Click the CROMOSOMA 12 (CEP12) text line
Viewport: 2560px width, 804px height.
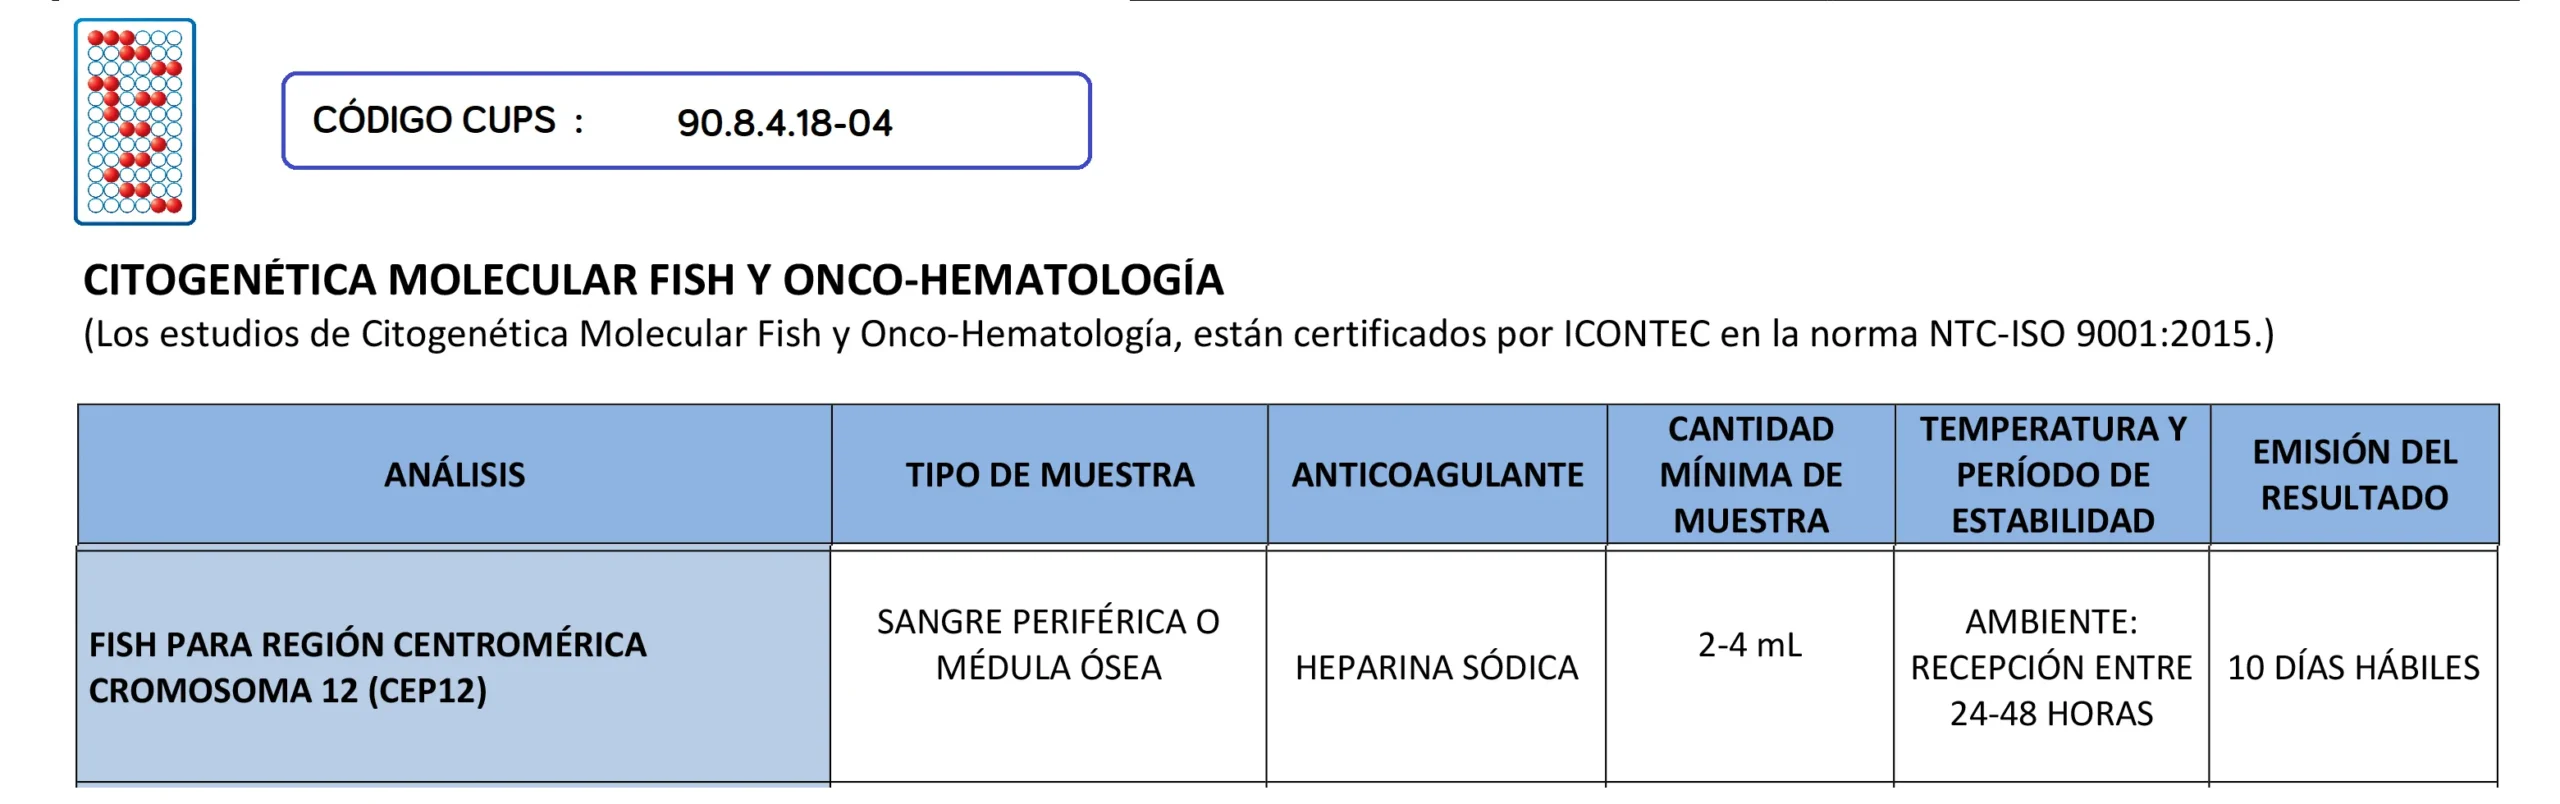point(288,691)
